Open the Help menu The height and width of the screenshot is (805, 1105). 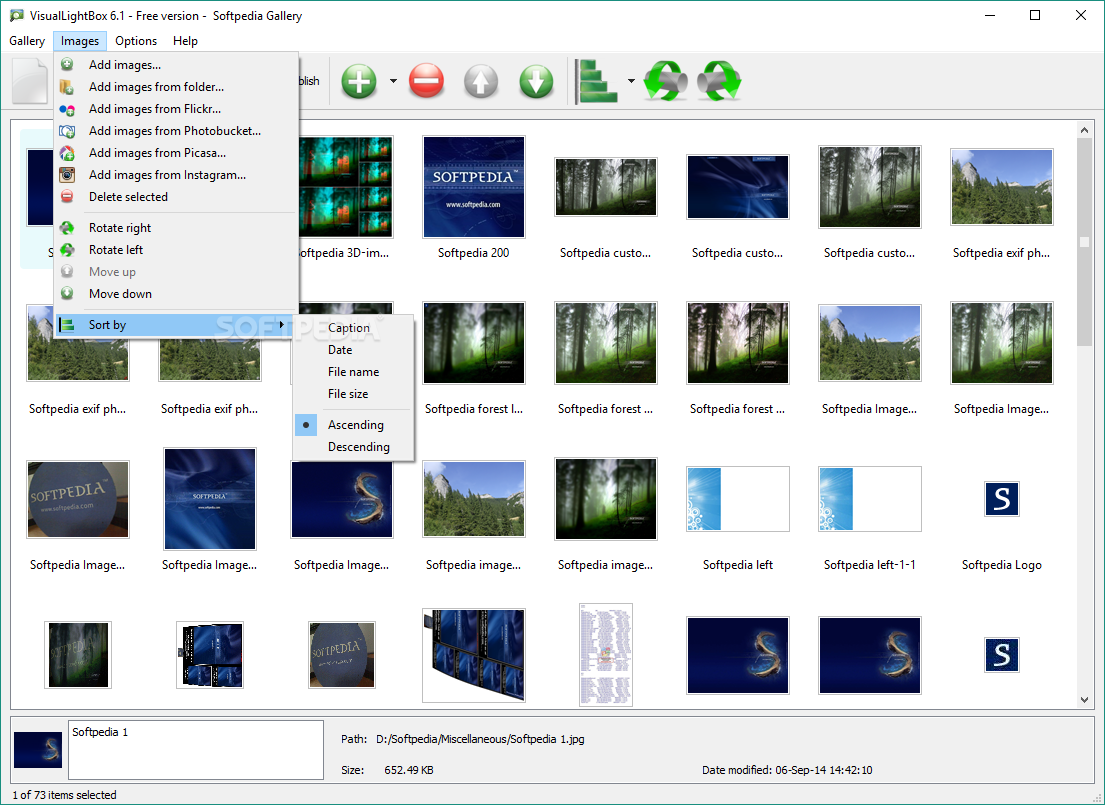(185, 41)
